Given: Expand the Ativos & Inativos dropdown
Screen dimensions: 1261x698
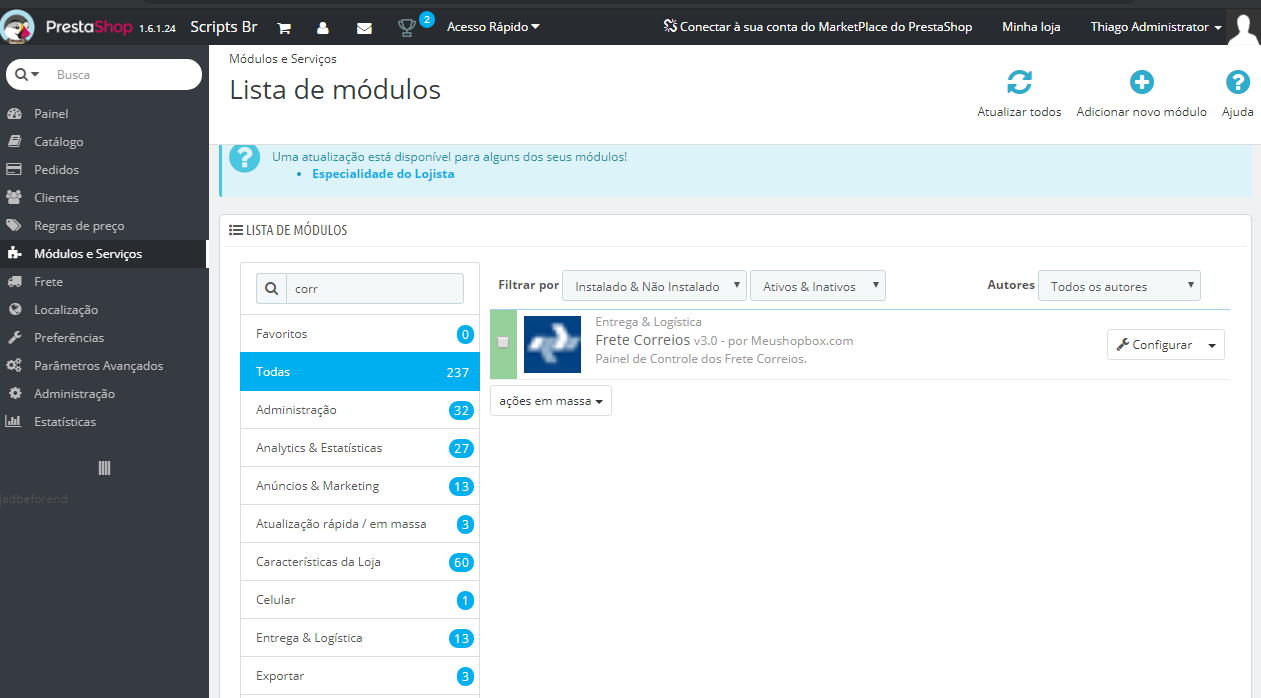Looking at the screenshot, I should [817, 287].
